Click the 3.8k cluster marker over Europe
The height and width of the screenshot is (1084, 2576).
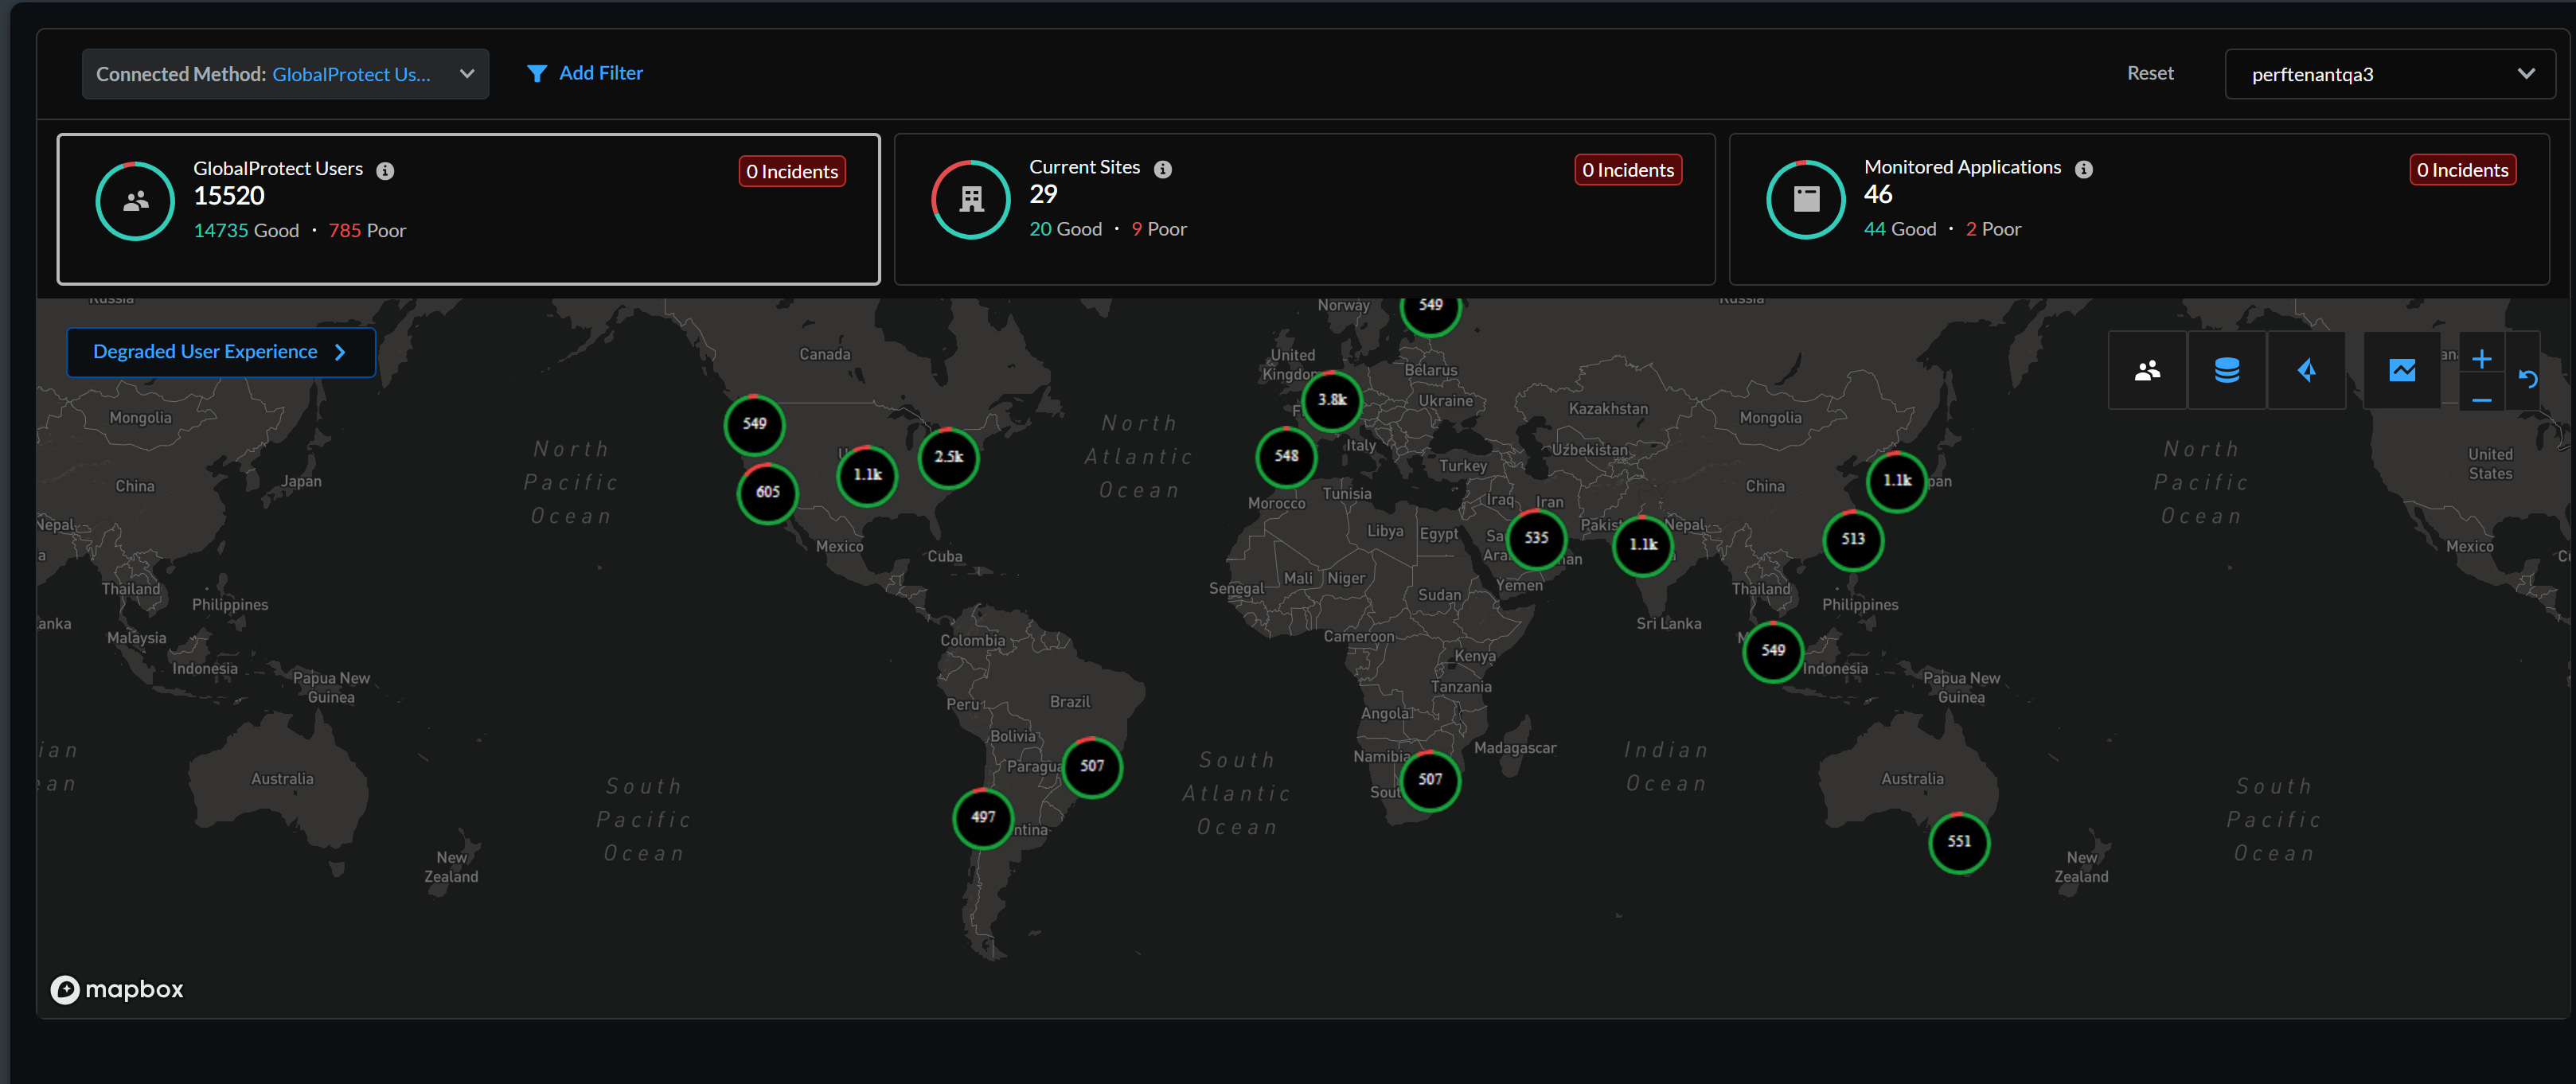pyautogui.click(x=1331, y=400)
